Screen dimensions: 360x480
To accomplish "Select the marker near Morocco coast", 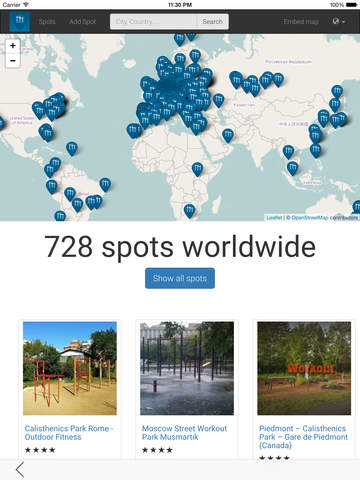I will pyautogui.click(x=133, y=131).
